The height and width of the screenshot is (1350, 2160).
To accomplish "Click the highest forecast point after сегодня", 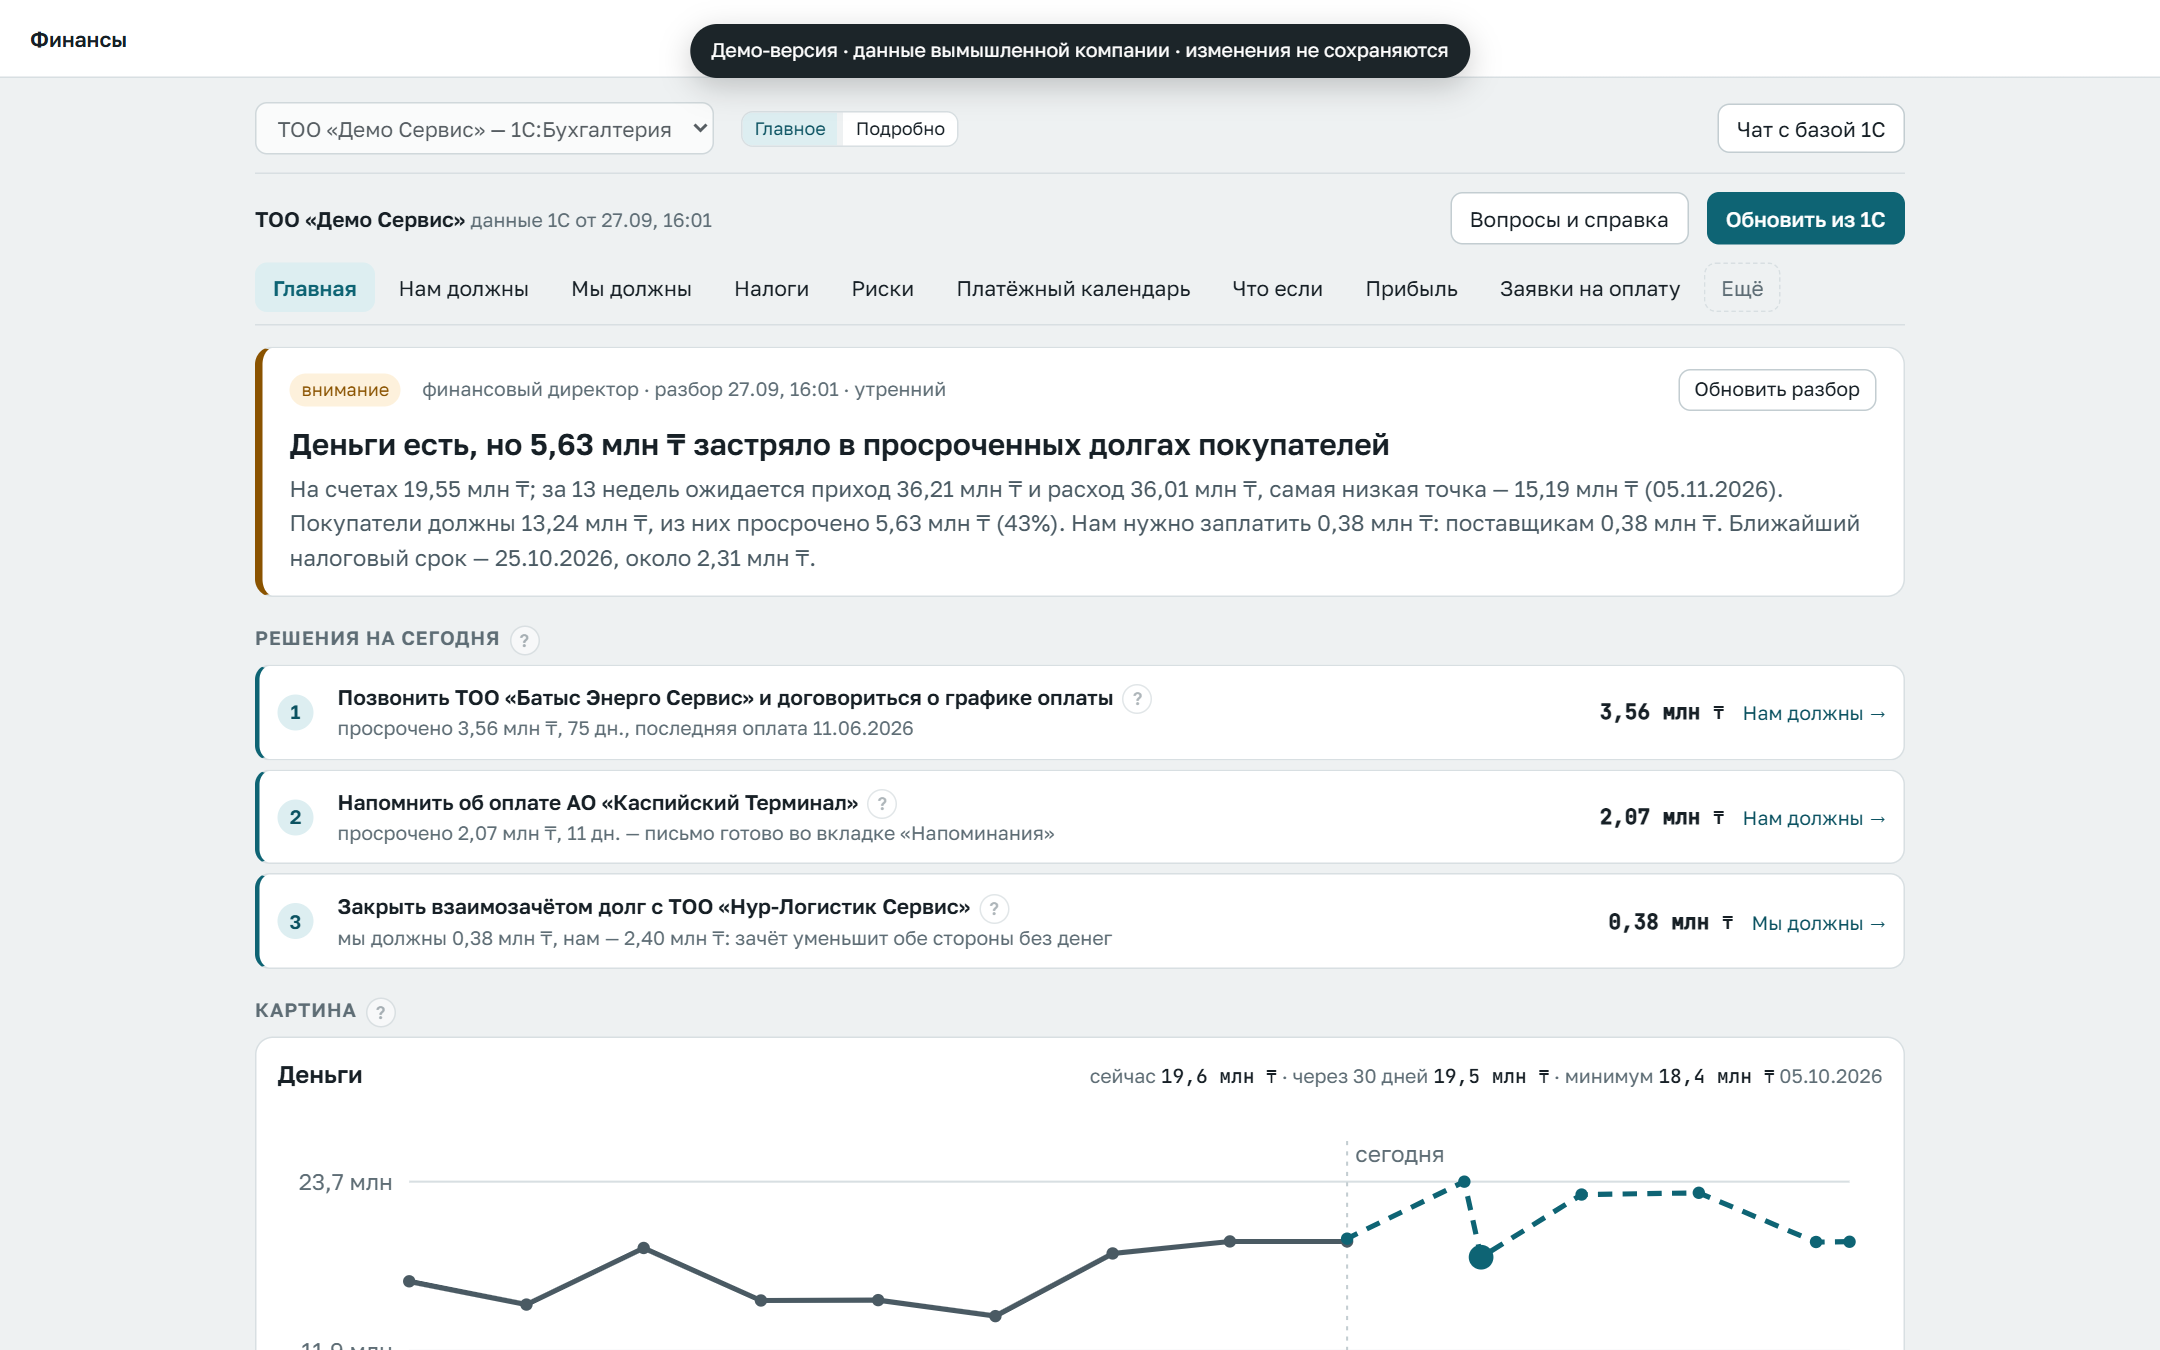I will tap(1464, 1182).
